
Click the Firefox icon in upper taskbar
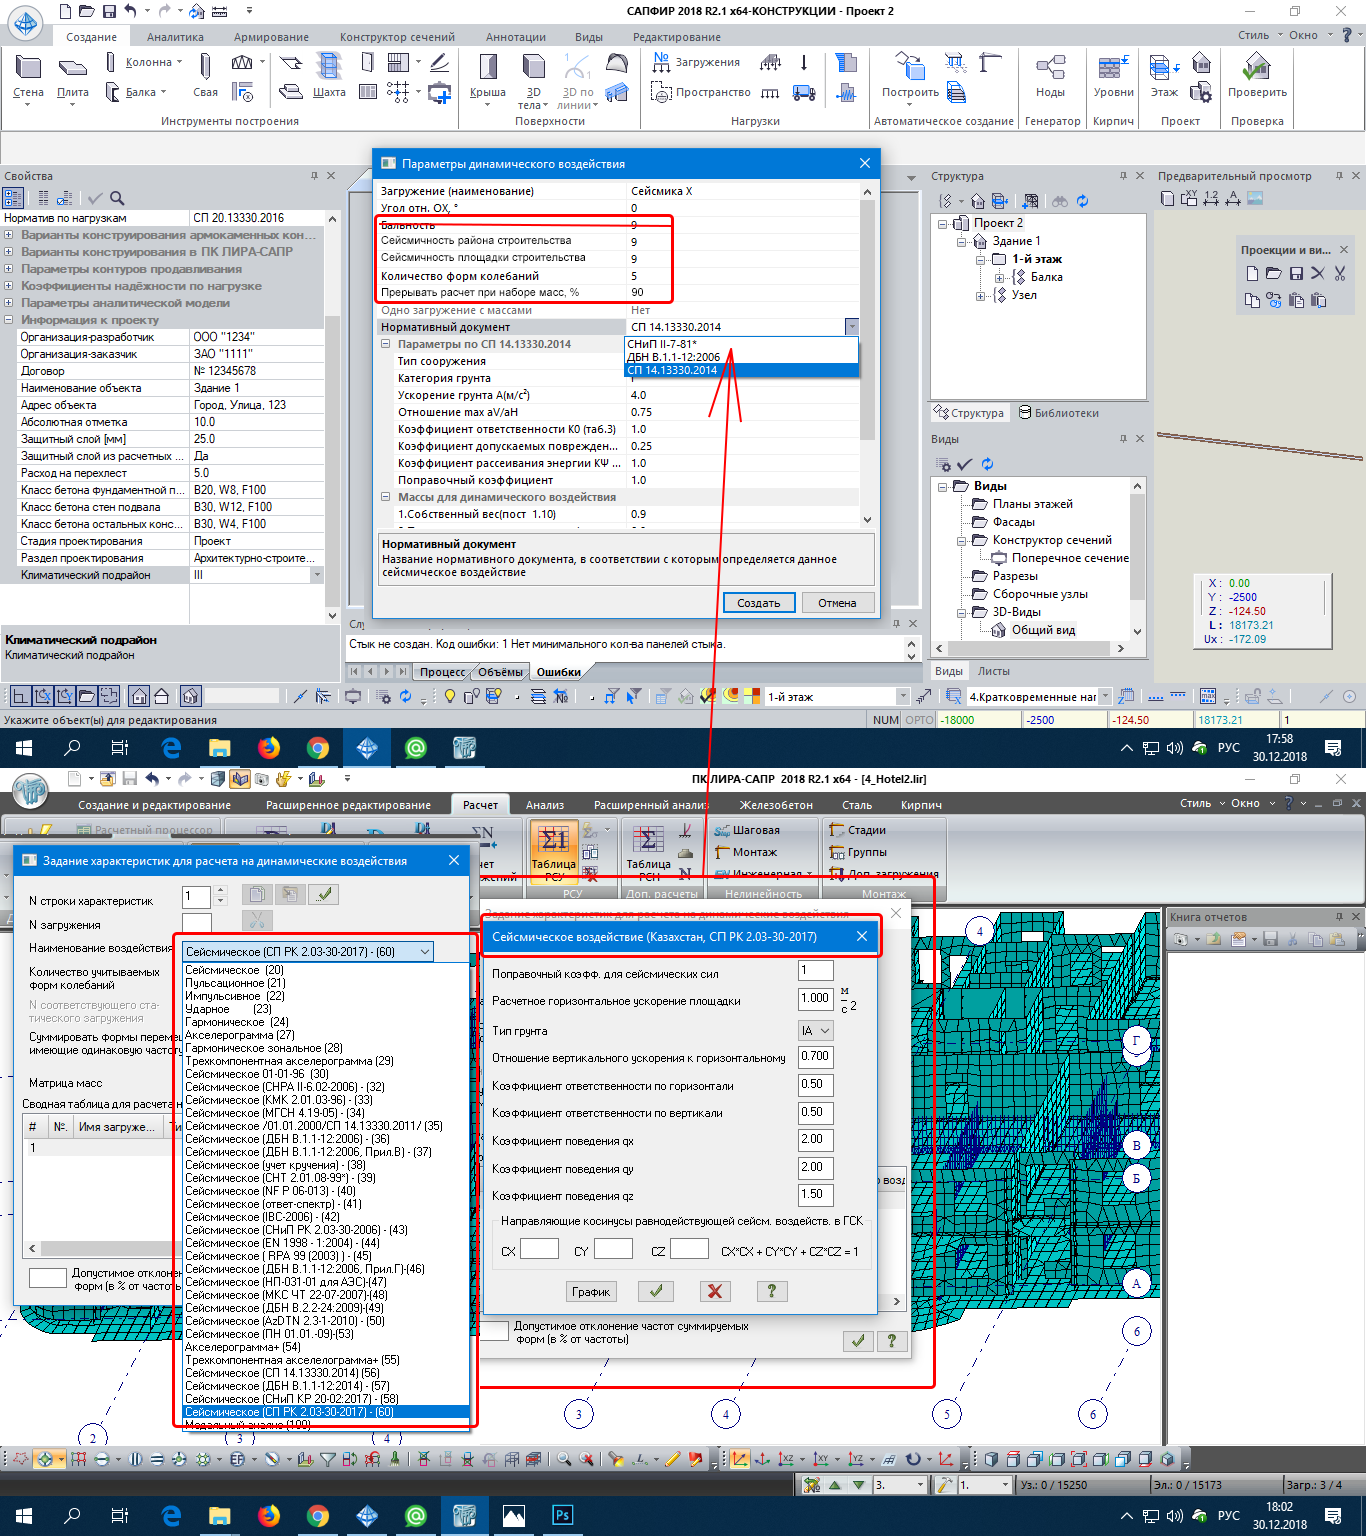(x=268, y=748)
